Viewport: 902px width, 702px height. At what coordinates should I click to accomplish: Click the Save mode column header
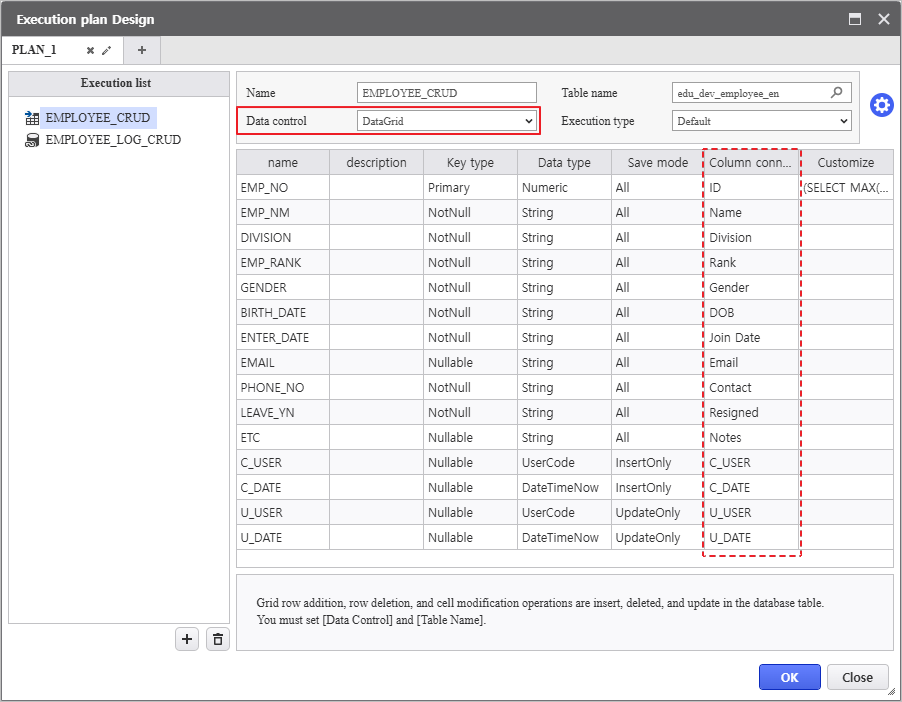tap(657, 162)
